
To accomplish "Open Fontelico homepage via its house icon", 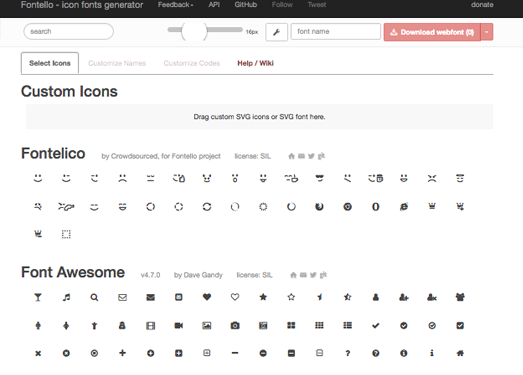I will (292, 156).
